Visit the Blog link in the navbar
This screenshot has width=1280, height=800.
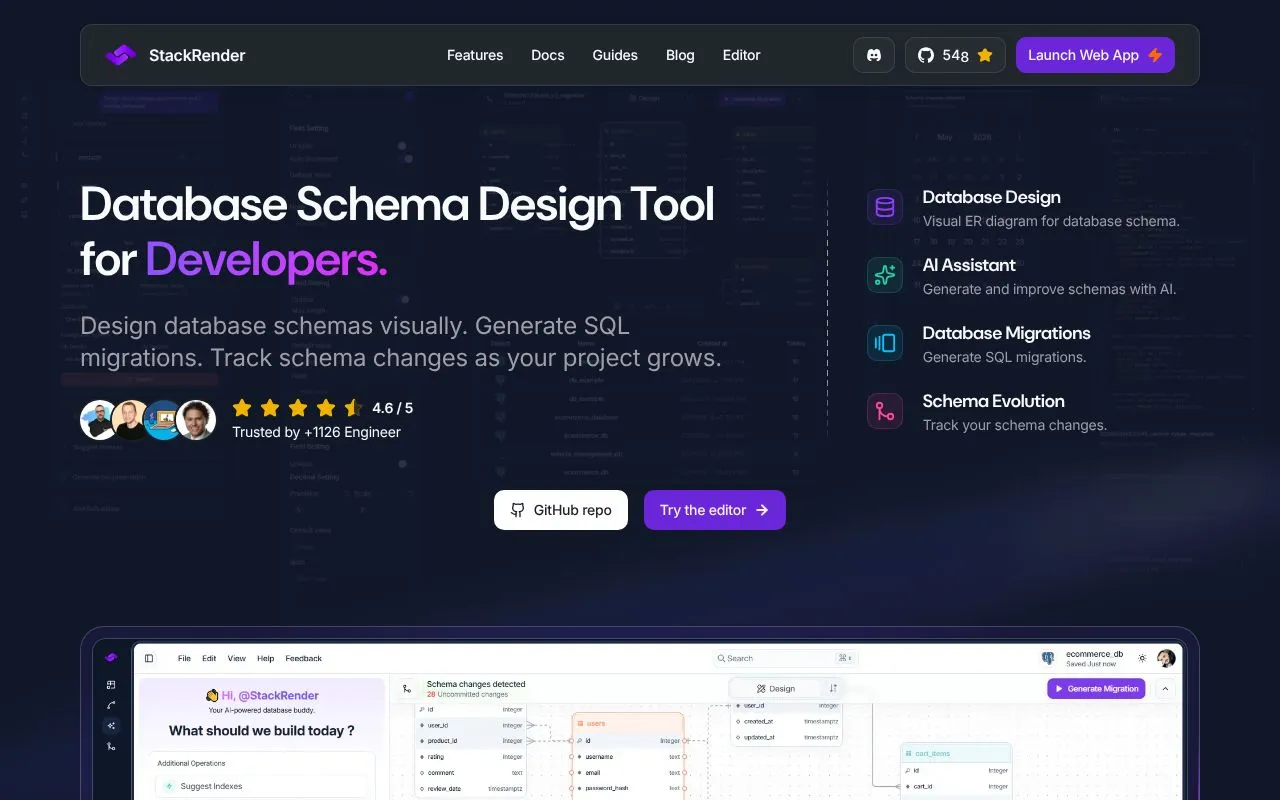pos(680,55)
